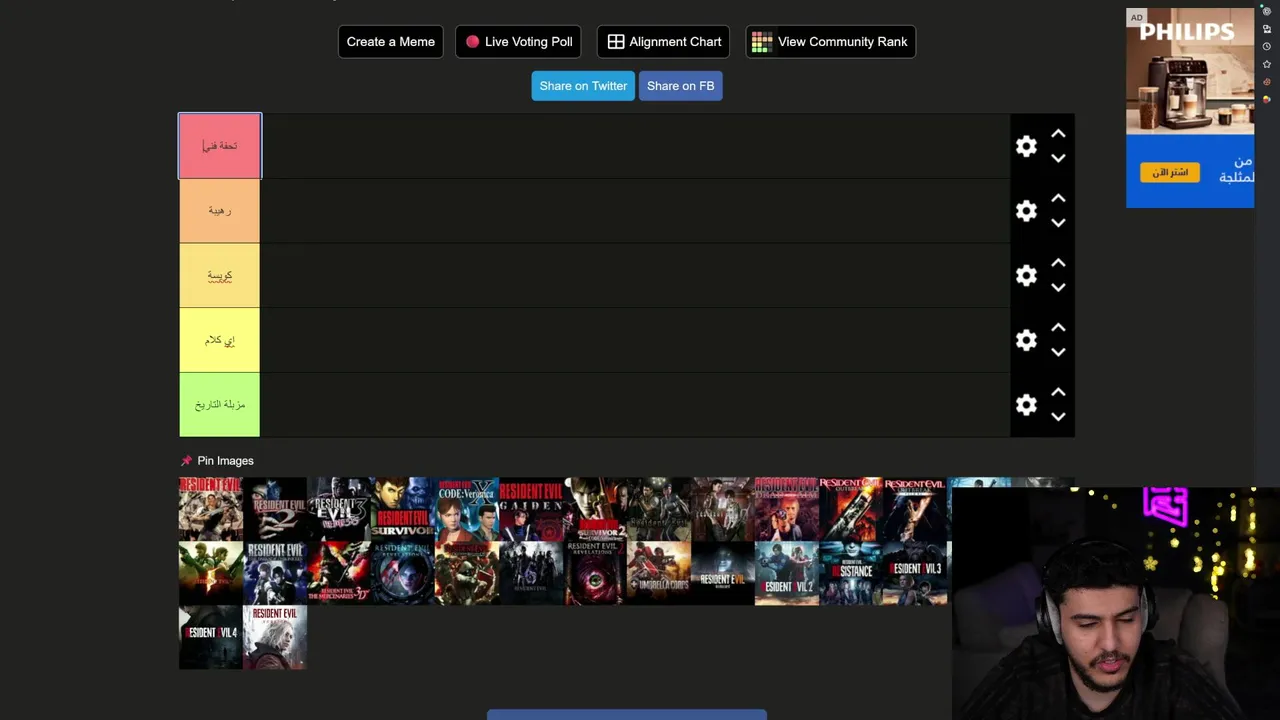
Task: Select the Resident Evil 6 cover
Action: (x=531, y=573)
